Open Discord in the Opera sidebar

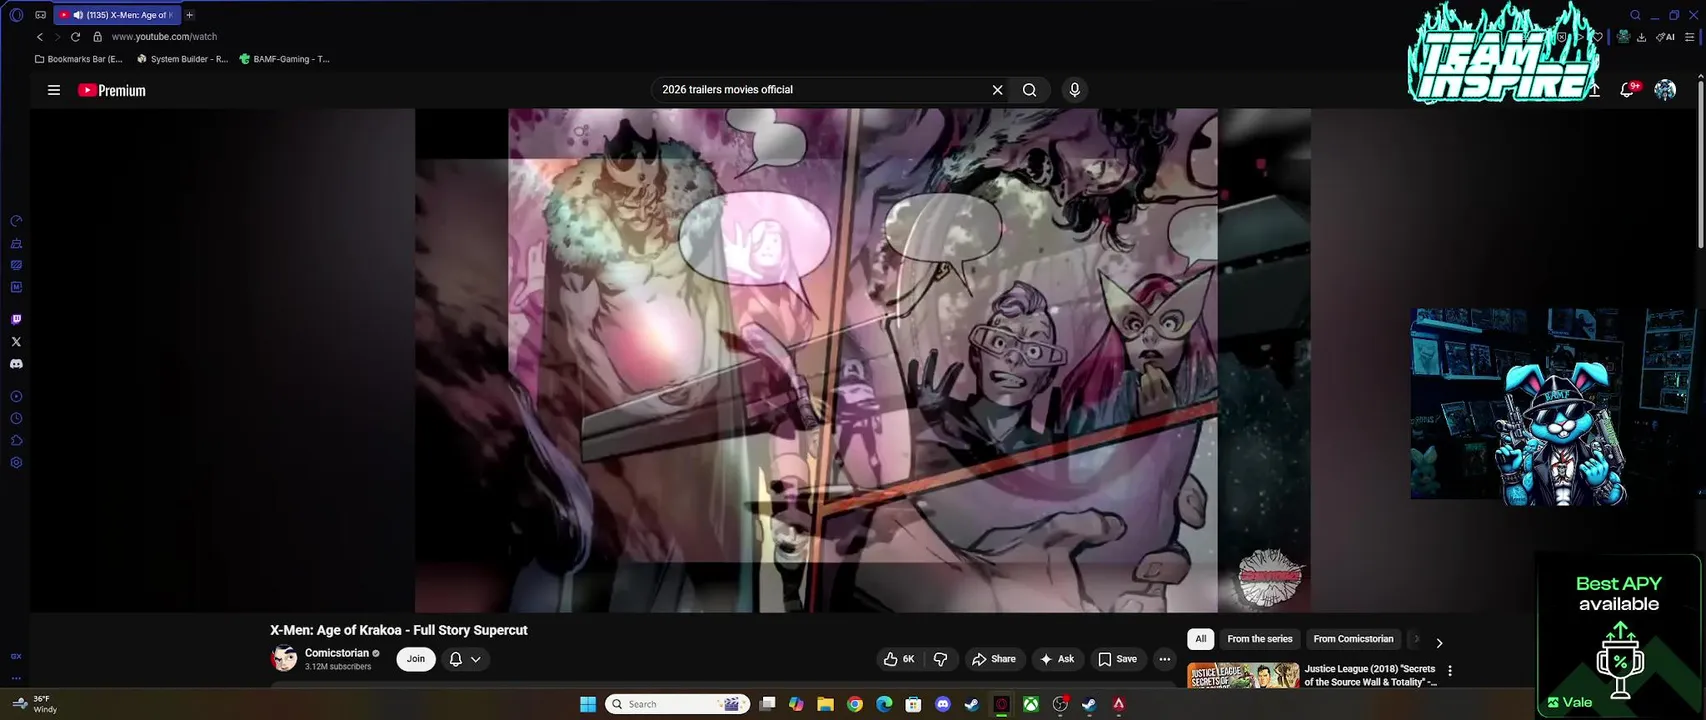16,364
